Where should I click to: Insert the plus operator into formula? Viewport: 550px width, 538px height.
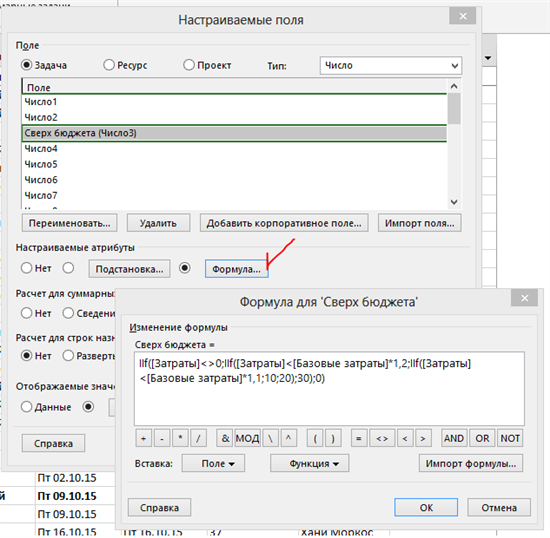pos(144,438)
